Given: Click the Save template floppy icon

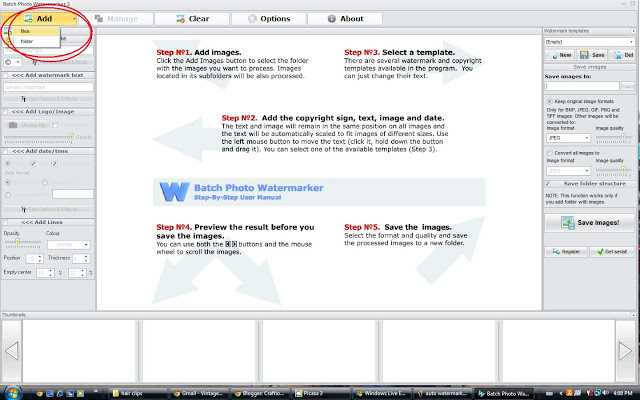Looking at the screenshot, I should tap(584, 55).
